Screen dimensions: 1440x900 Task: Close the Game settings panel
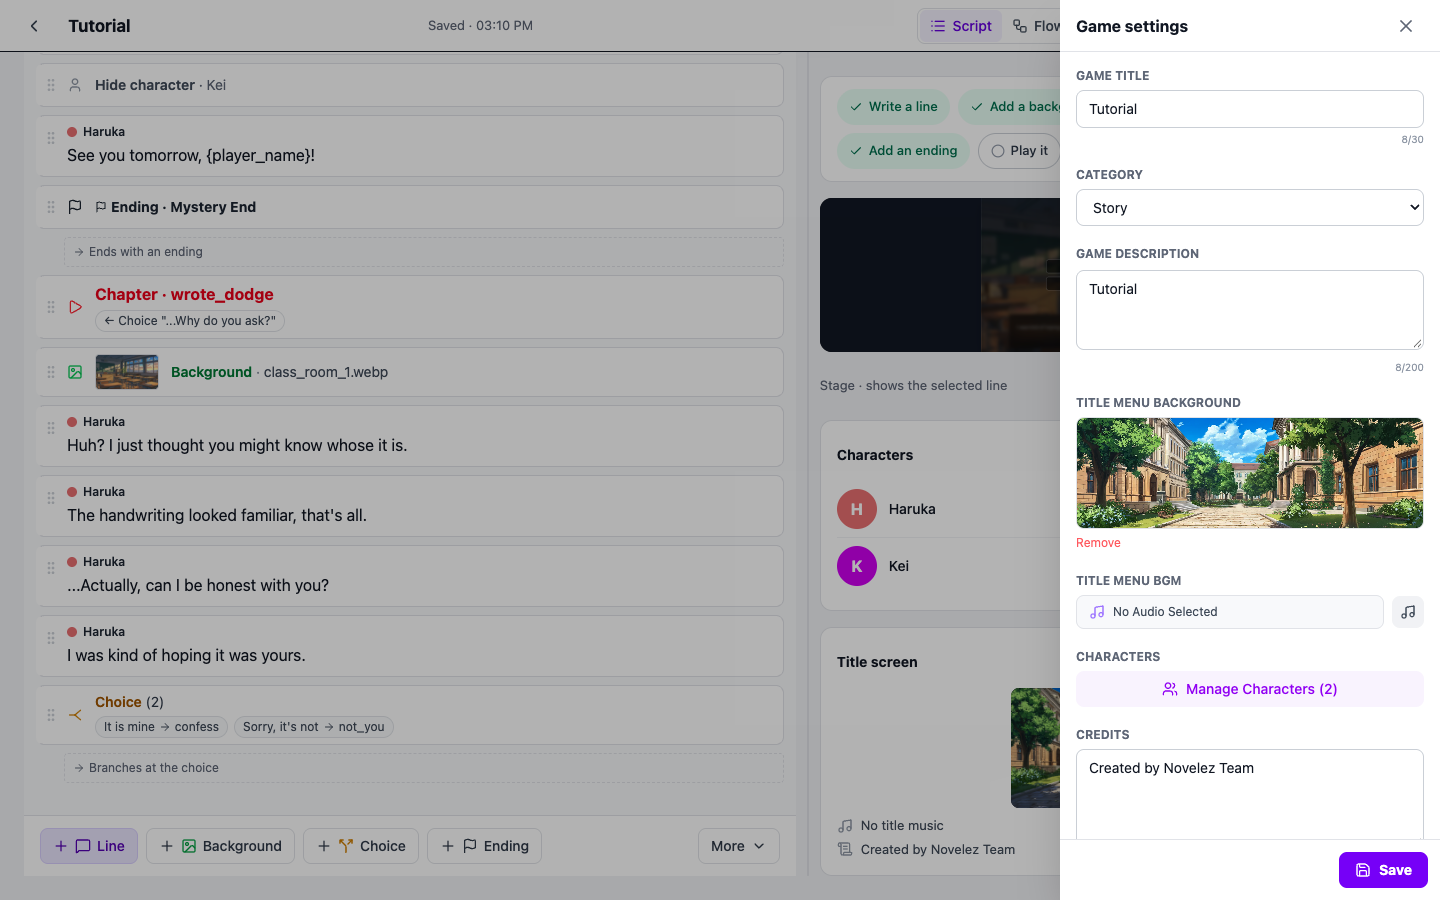[1406, 26]
